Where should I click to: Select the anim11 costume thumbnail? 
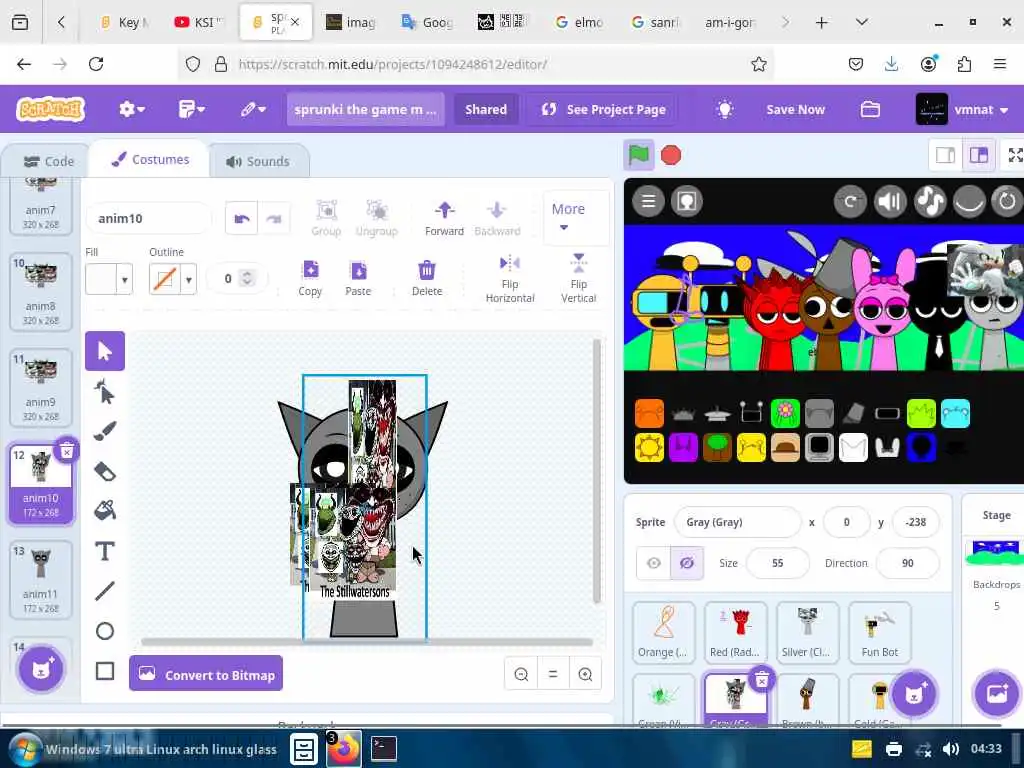tap(40, 579)
